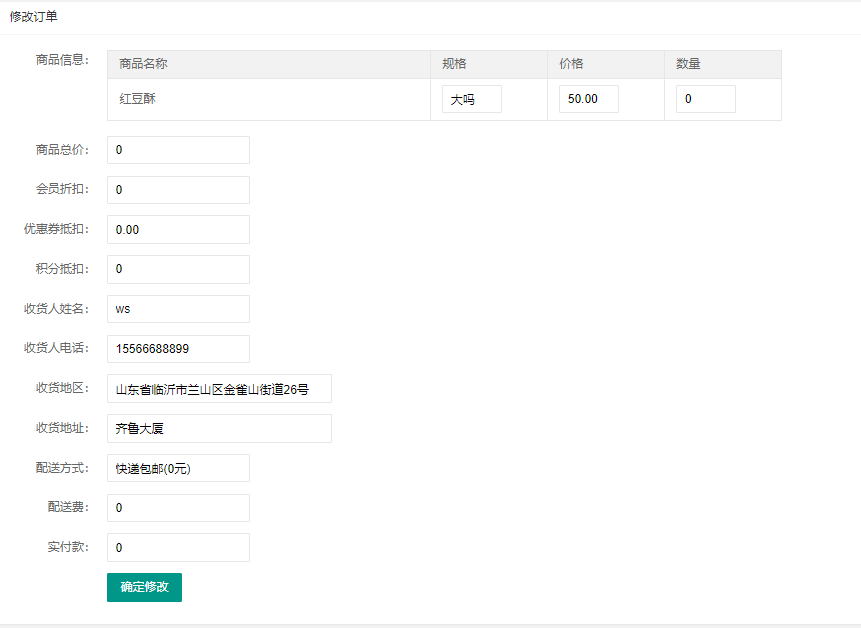Edit the 收货人姓名 field showing ws
This screenshot has height=628, width=861.
178,309
